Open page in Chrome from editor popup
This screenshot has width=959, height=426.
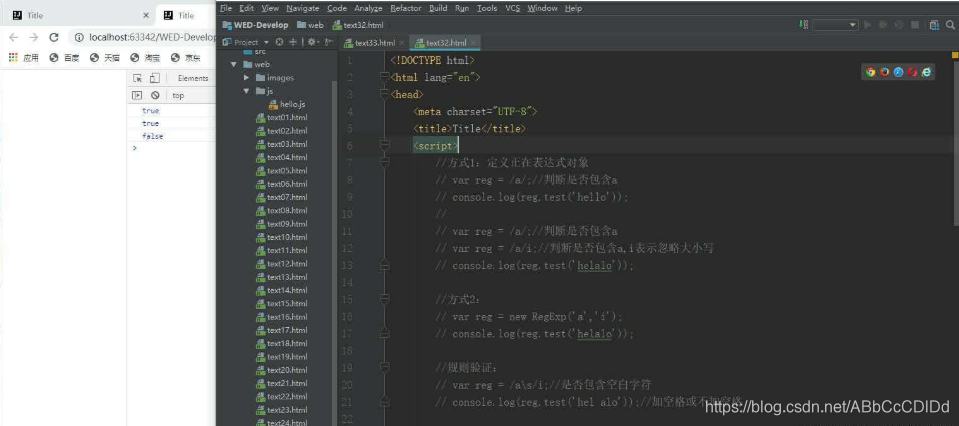point(870,72)
